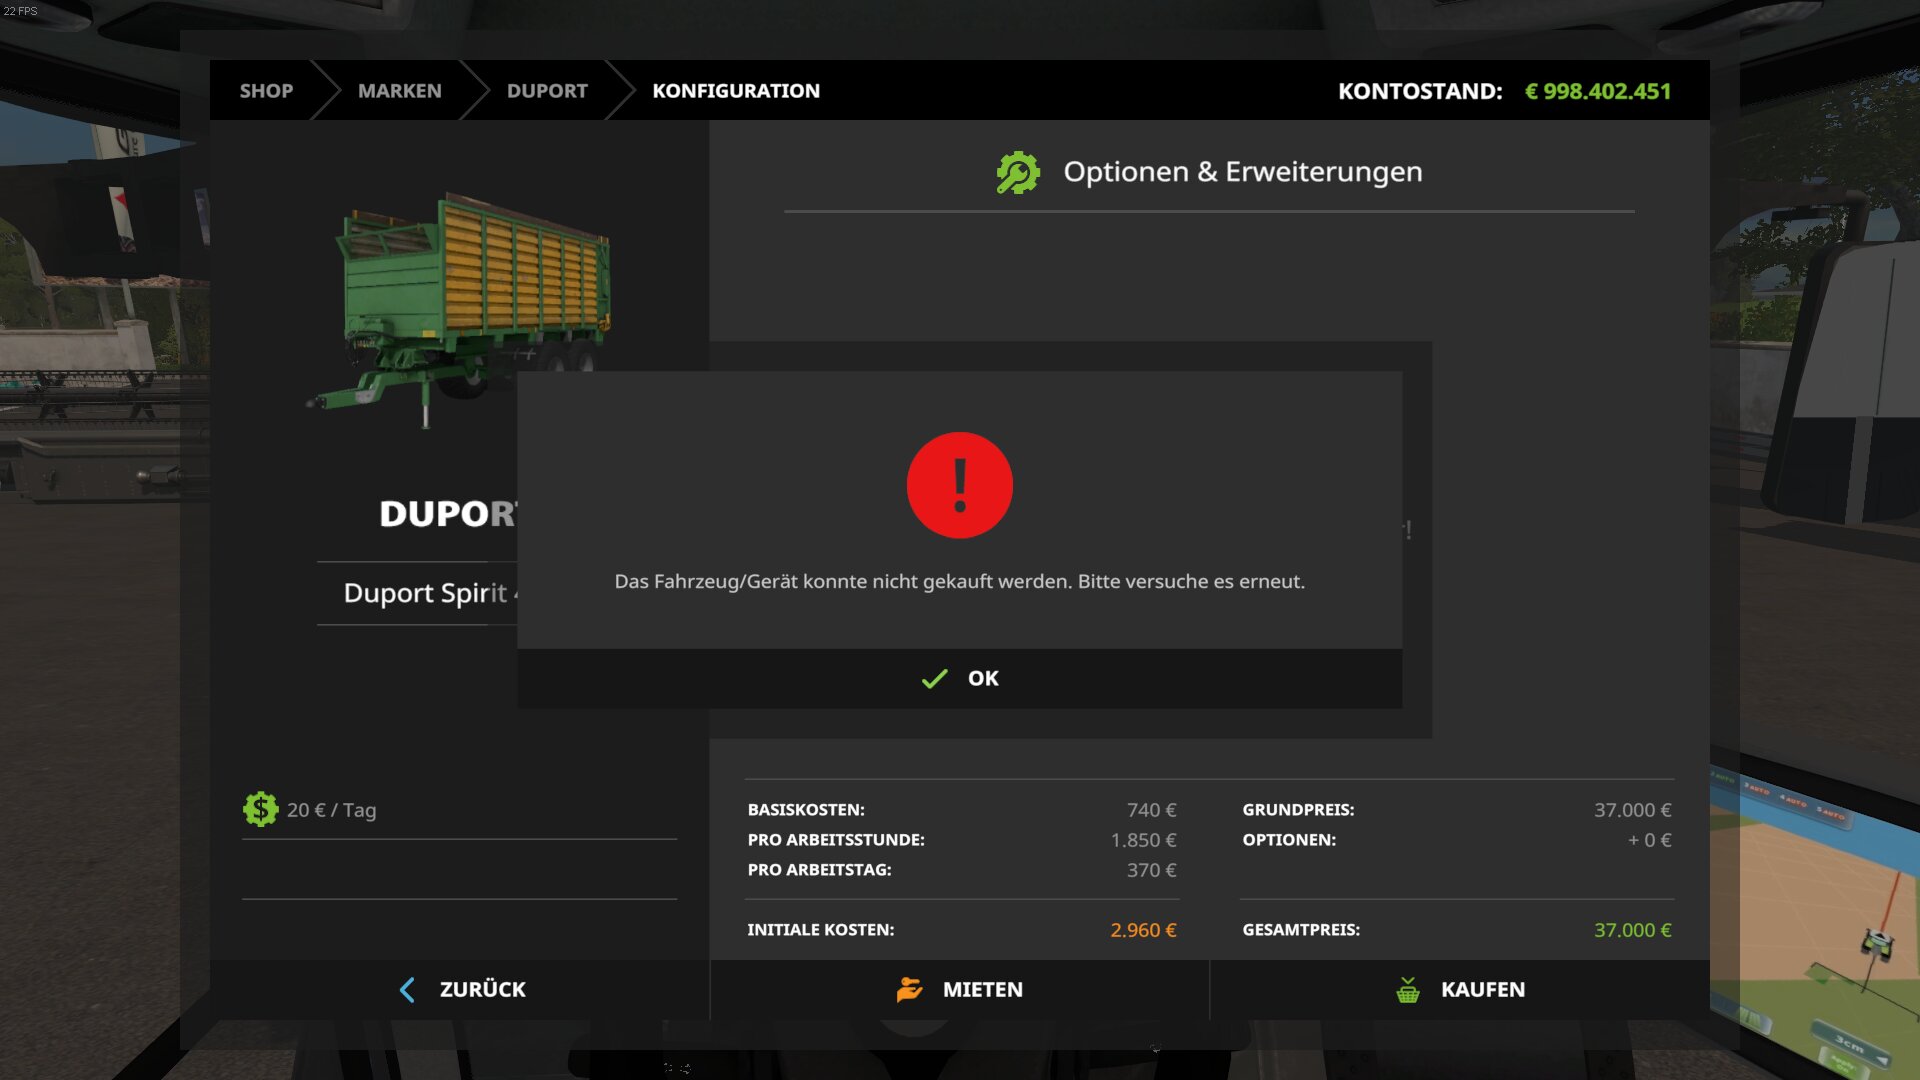This screenshot has width=1920, height=1080.
Task: Click the account balance amount
Action: (1597, 91)
